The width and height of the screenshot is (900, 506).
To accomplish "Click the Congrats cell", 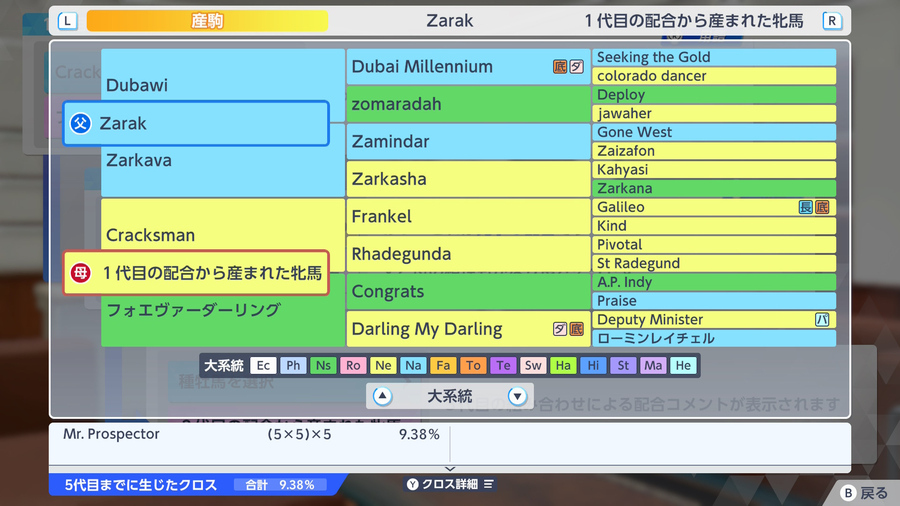I will pos(468,291).
